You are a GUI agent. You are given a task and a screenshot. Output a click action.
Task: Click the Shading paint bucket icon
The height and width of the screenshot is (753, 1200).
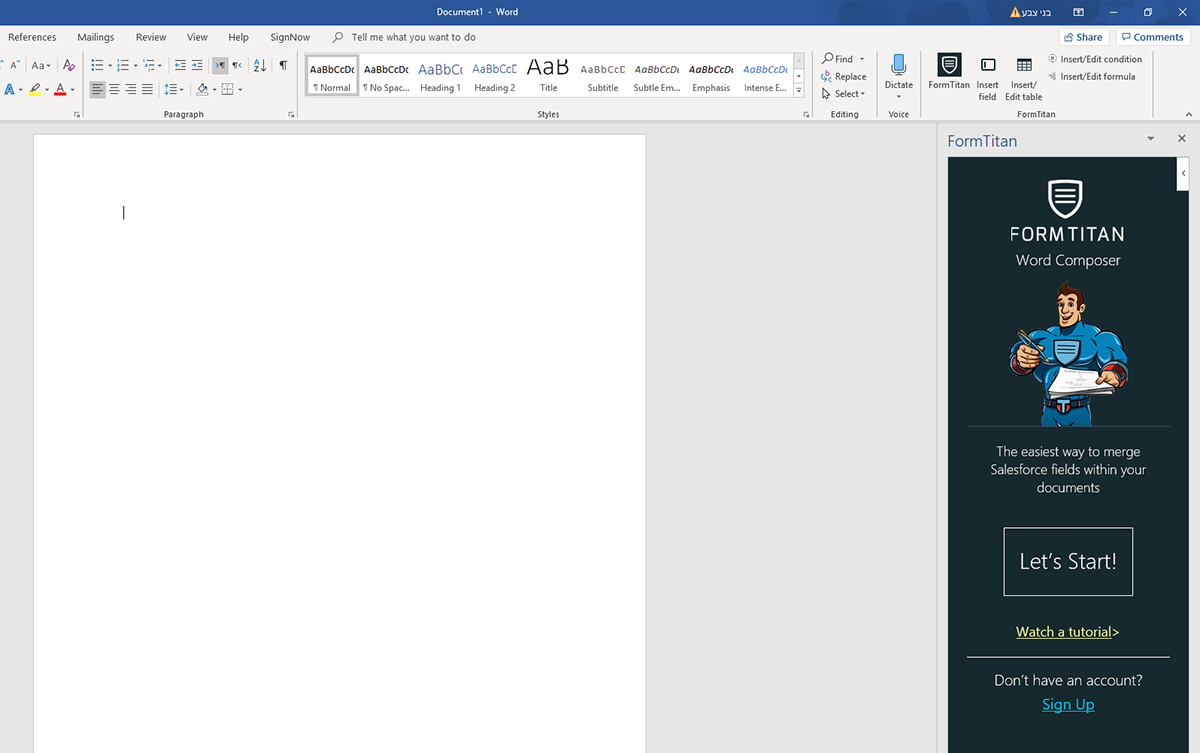point(202,90)
